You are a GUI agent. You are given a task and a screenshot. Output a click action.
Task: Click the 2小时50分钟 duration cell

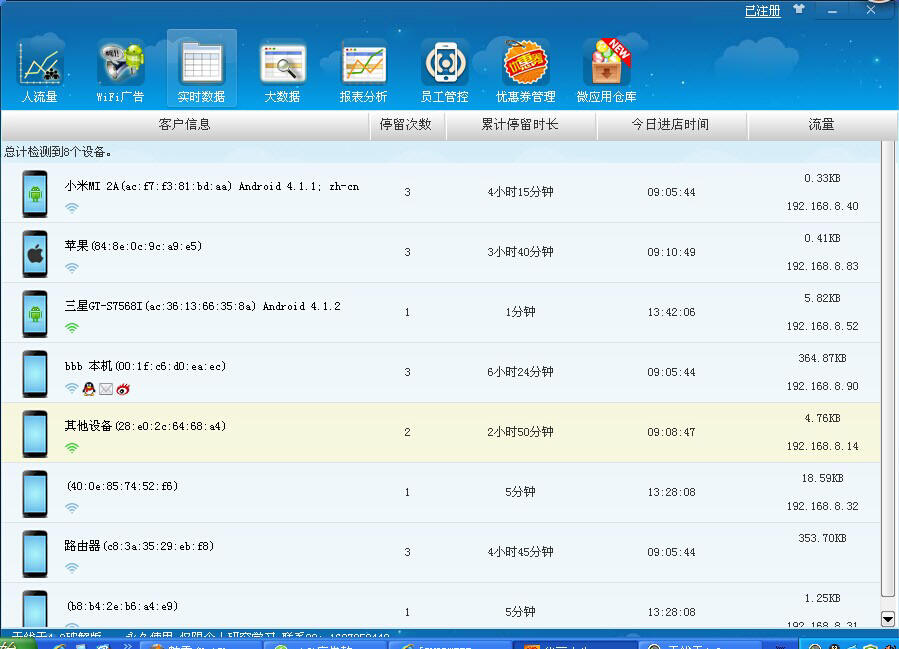521,432
